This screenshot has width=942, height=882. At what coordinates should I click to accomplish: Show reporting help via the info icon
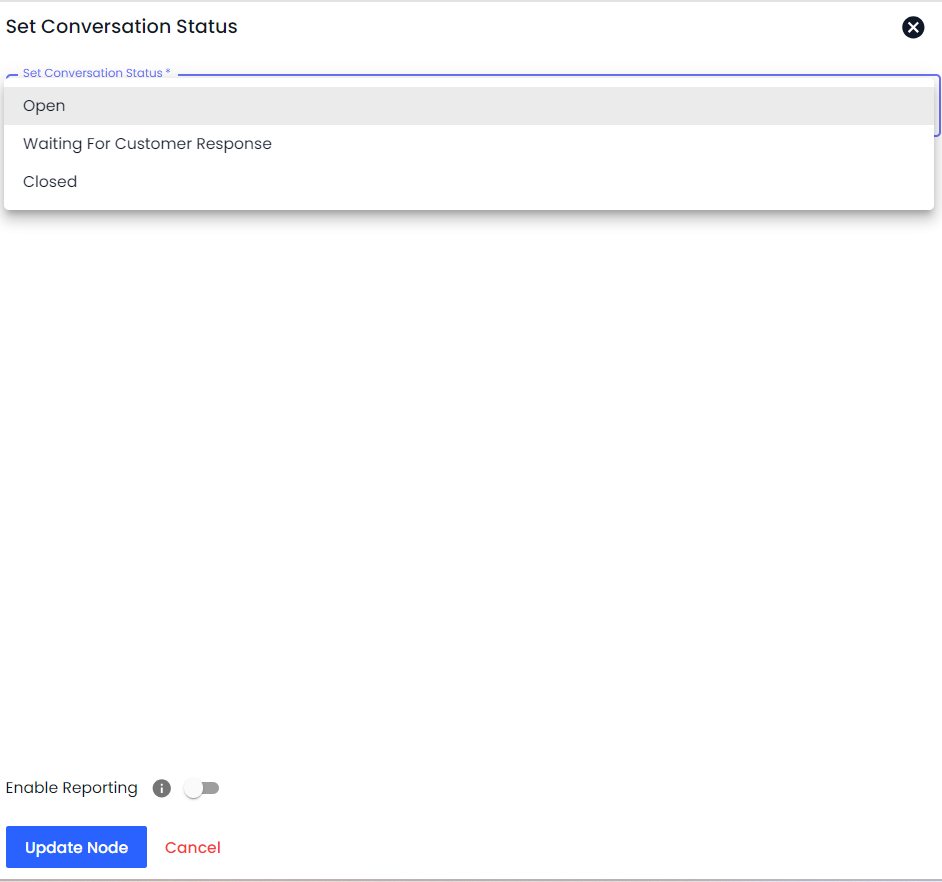click(x=162, y=788)
